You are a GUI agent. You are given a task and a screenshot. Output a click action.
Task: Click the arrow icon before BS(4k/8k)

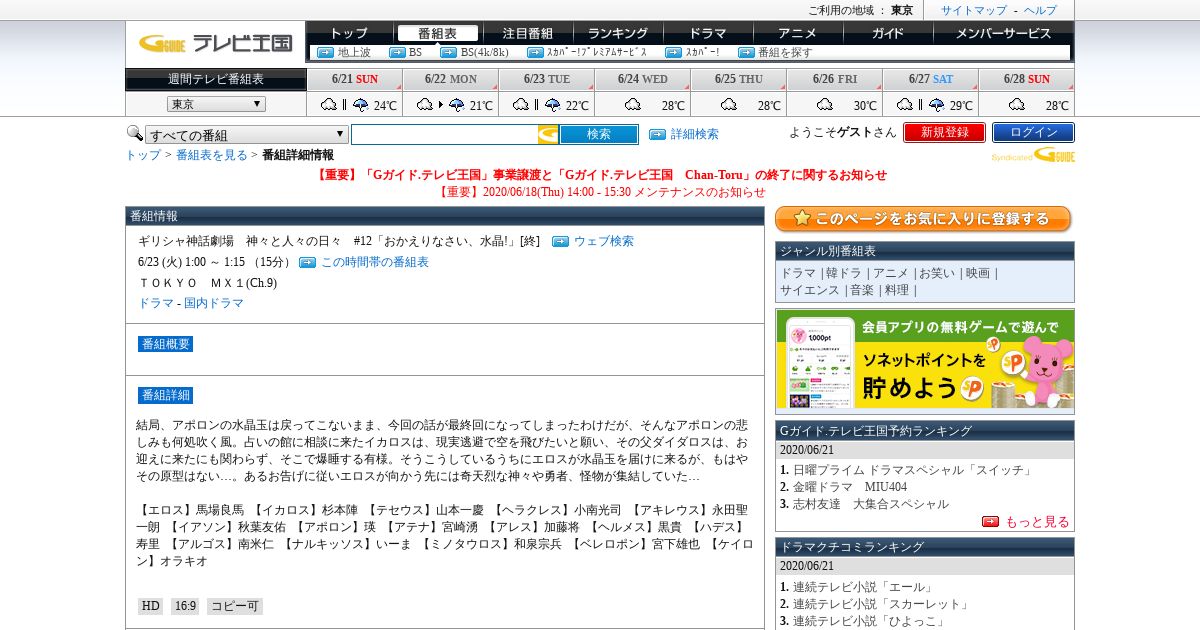[448, 52]
